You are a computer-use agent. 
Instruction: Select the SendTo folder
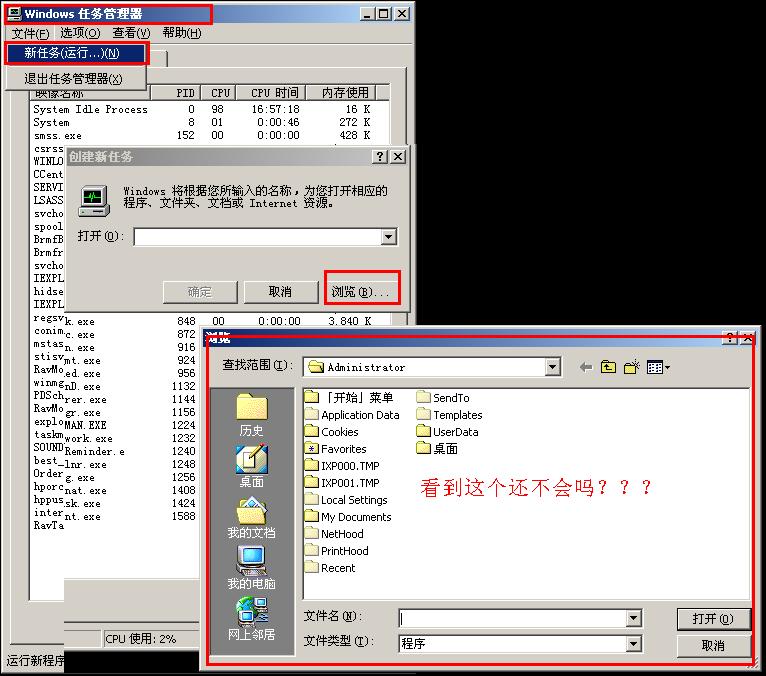point(443,398)
